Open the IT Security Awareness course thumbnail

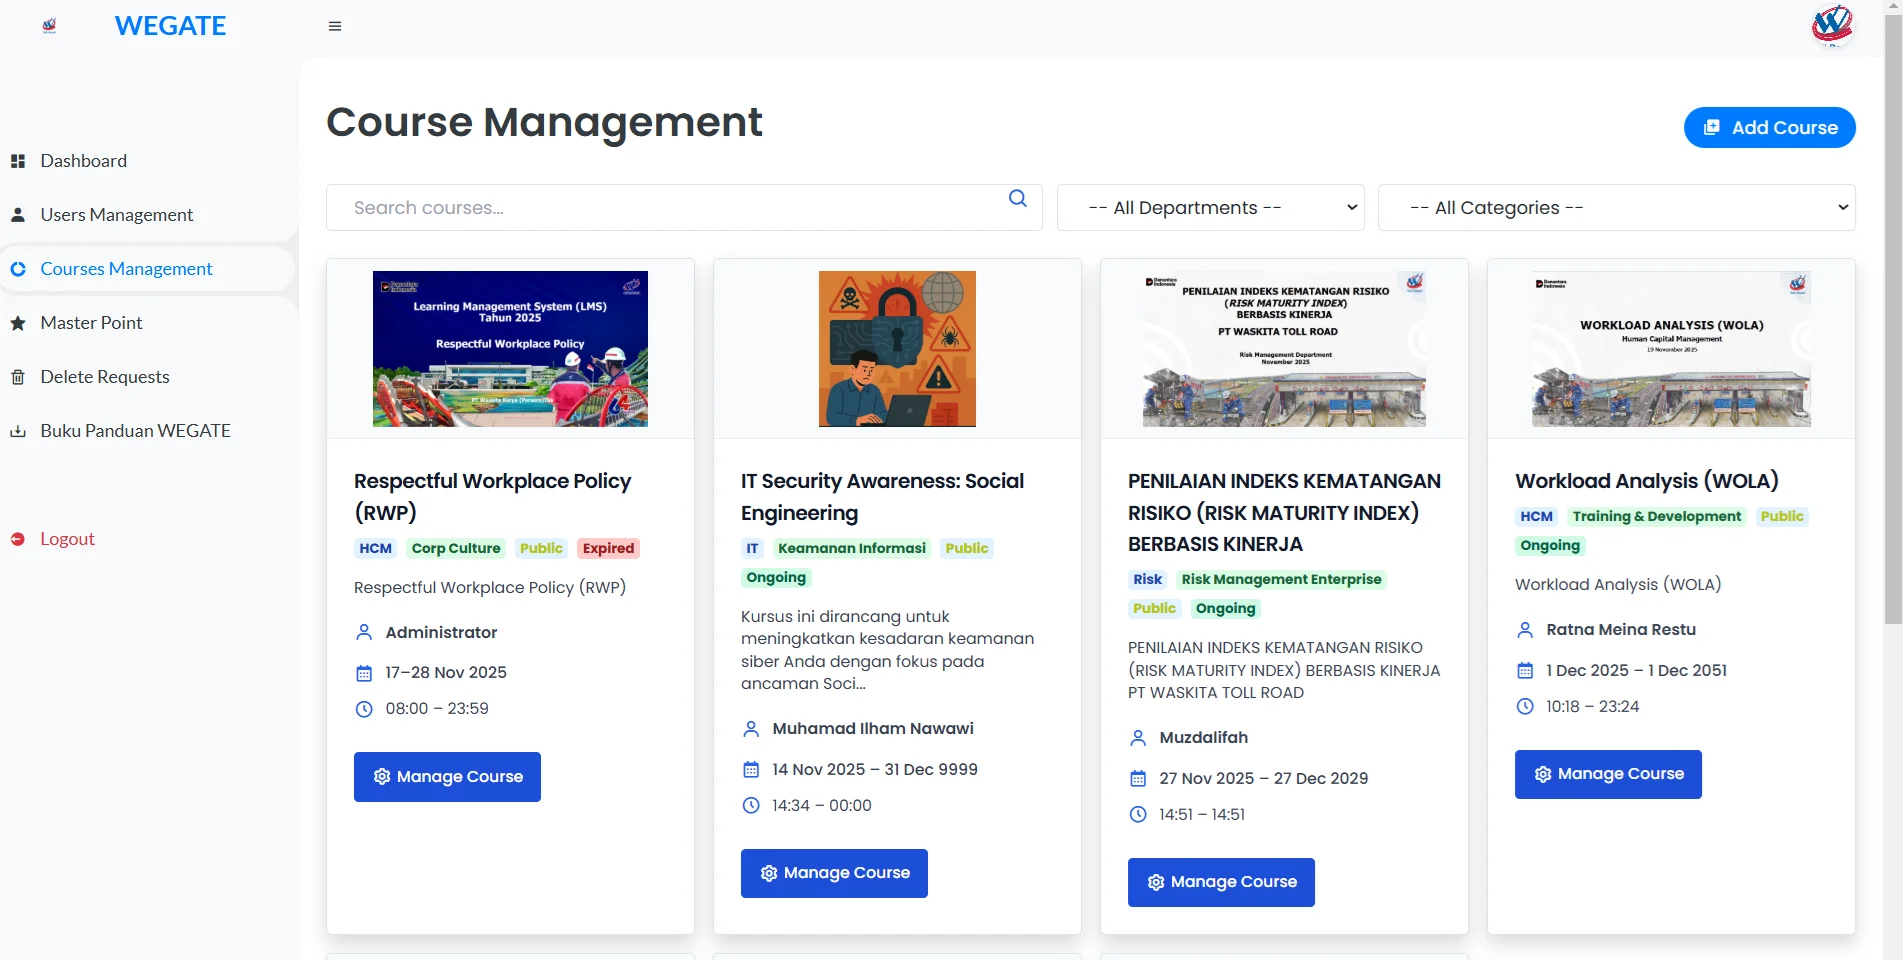click(x=897, y=349)
